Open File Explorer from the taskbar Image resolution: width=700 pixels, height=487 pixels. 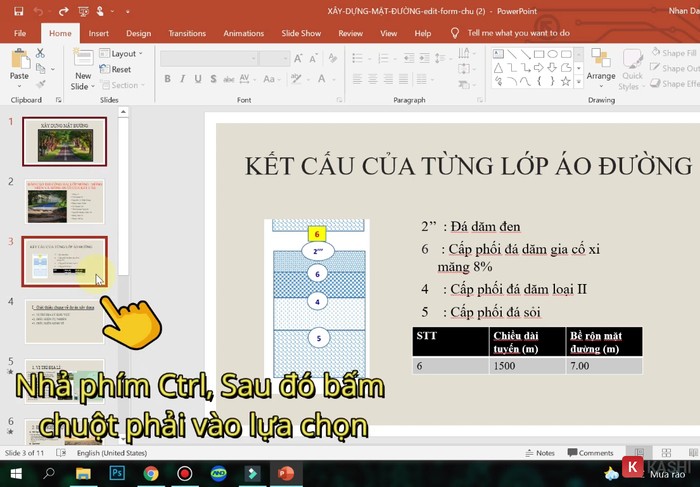point(83,473)
